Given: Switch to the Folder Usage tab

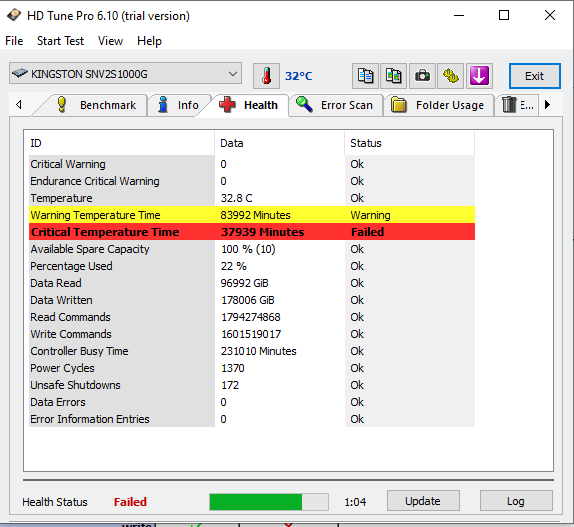Looking at the screenshot, I should tap(439, 105).
